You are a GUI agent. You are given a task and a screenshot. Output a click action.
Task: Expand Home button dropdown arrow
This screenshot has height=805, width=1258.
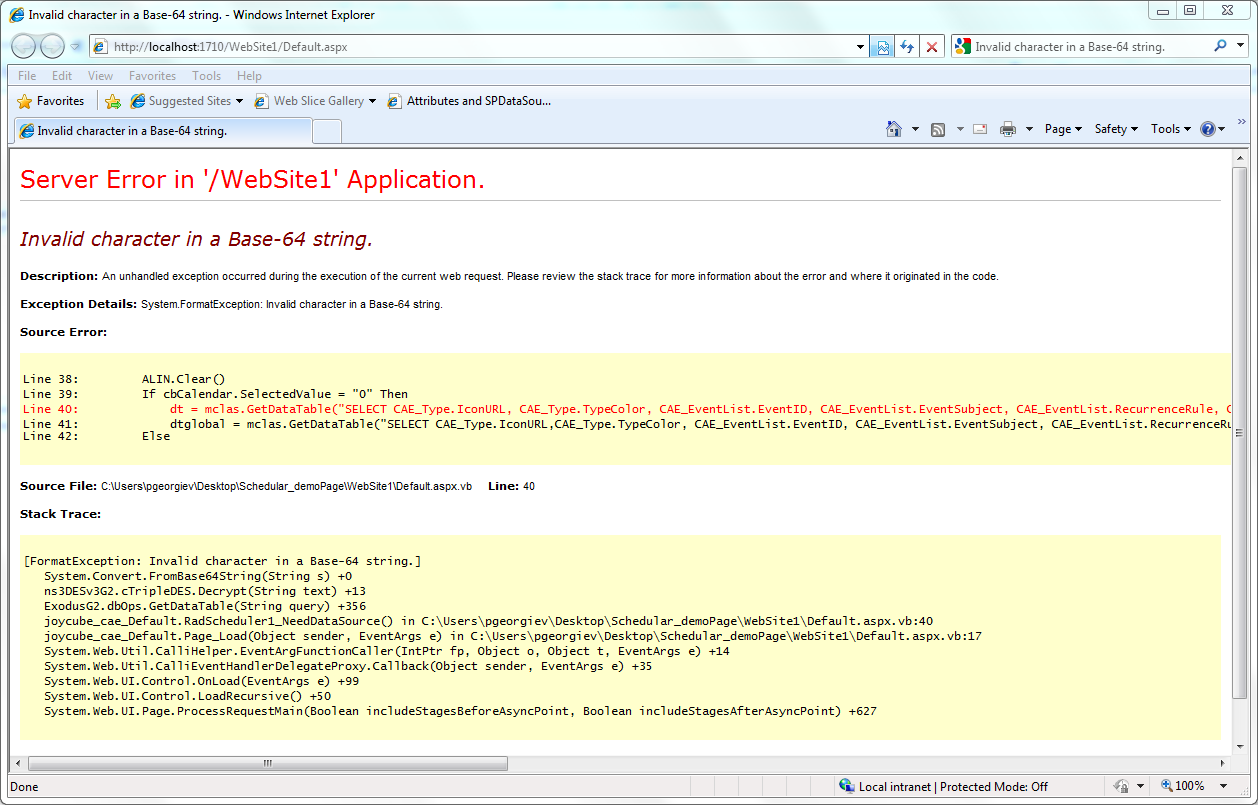click(915, 129)
